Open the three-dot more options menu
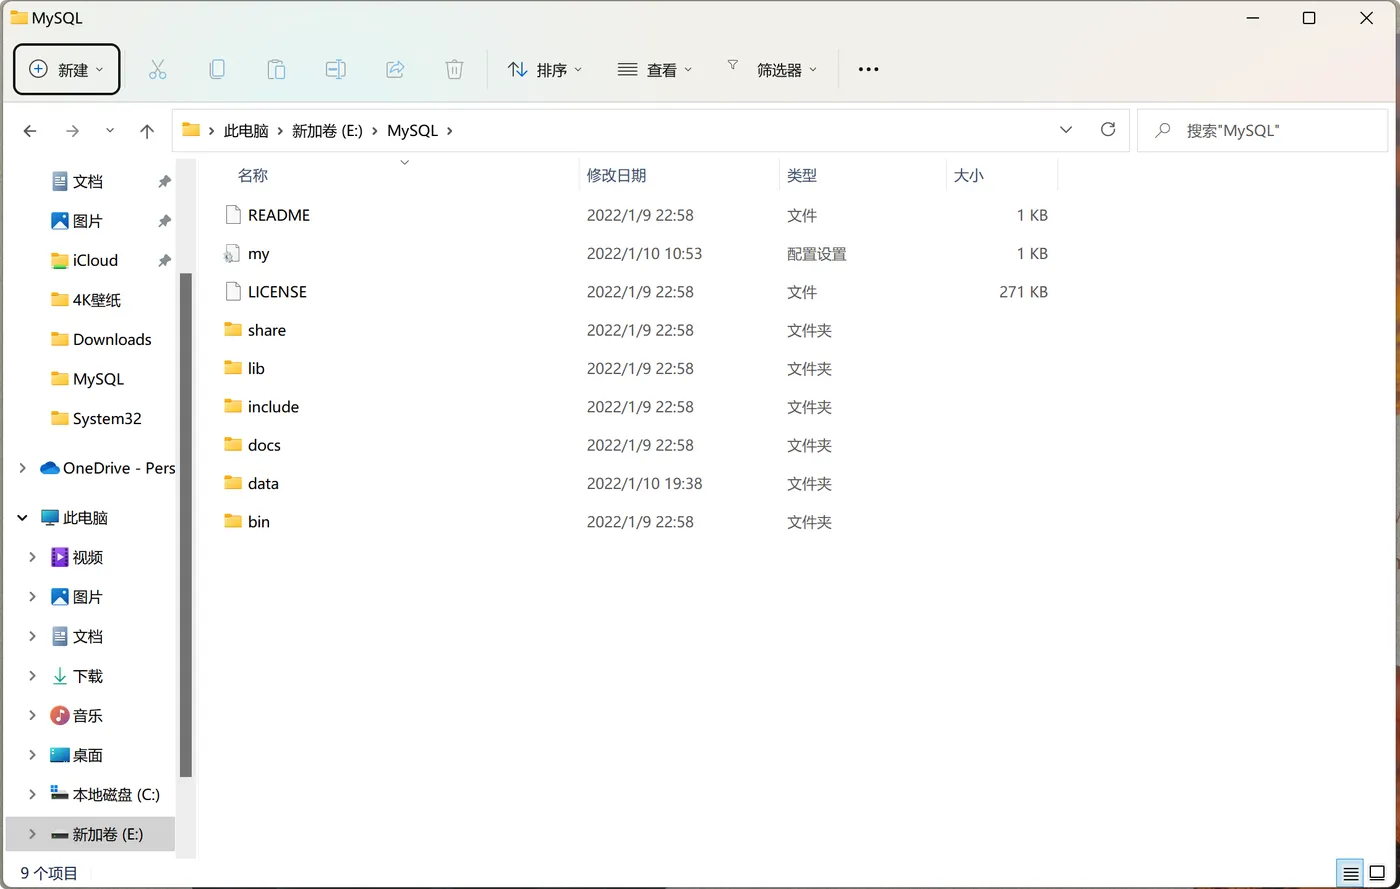This screenshot has height=889, width=1400. point(868,69)
